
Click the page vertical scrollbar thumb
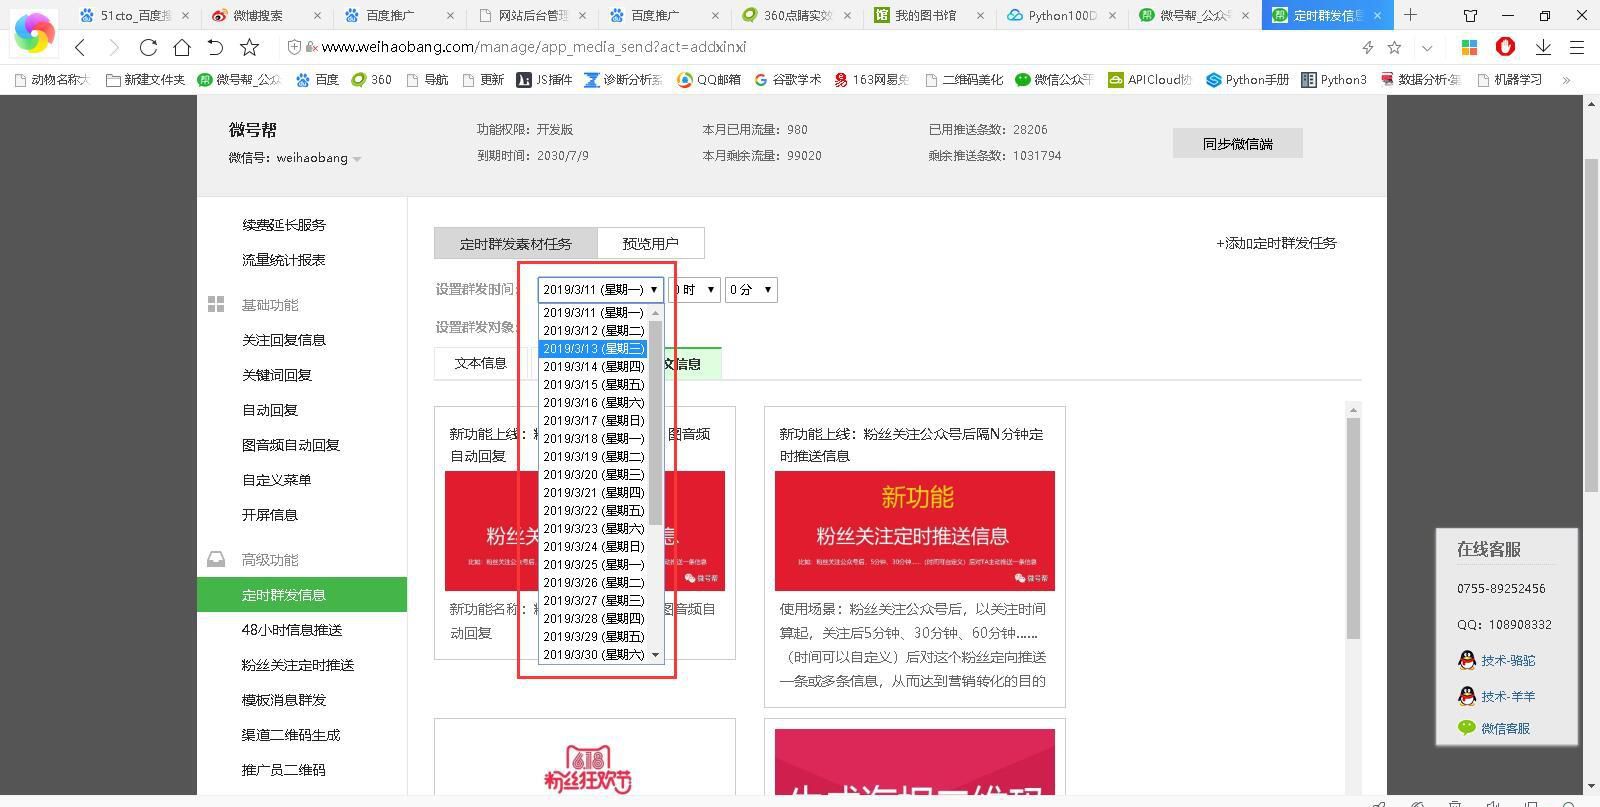1591,325
